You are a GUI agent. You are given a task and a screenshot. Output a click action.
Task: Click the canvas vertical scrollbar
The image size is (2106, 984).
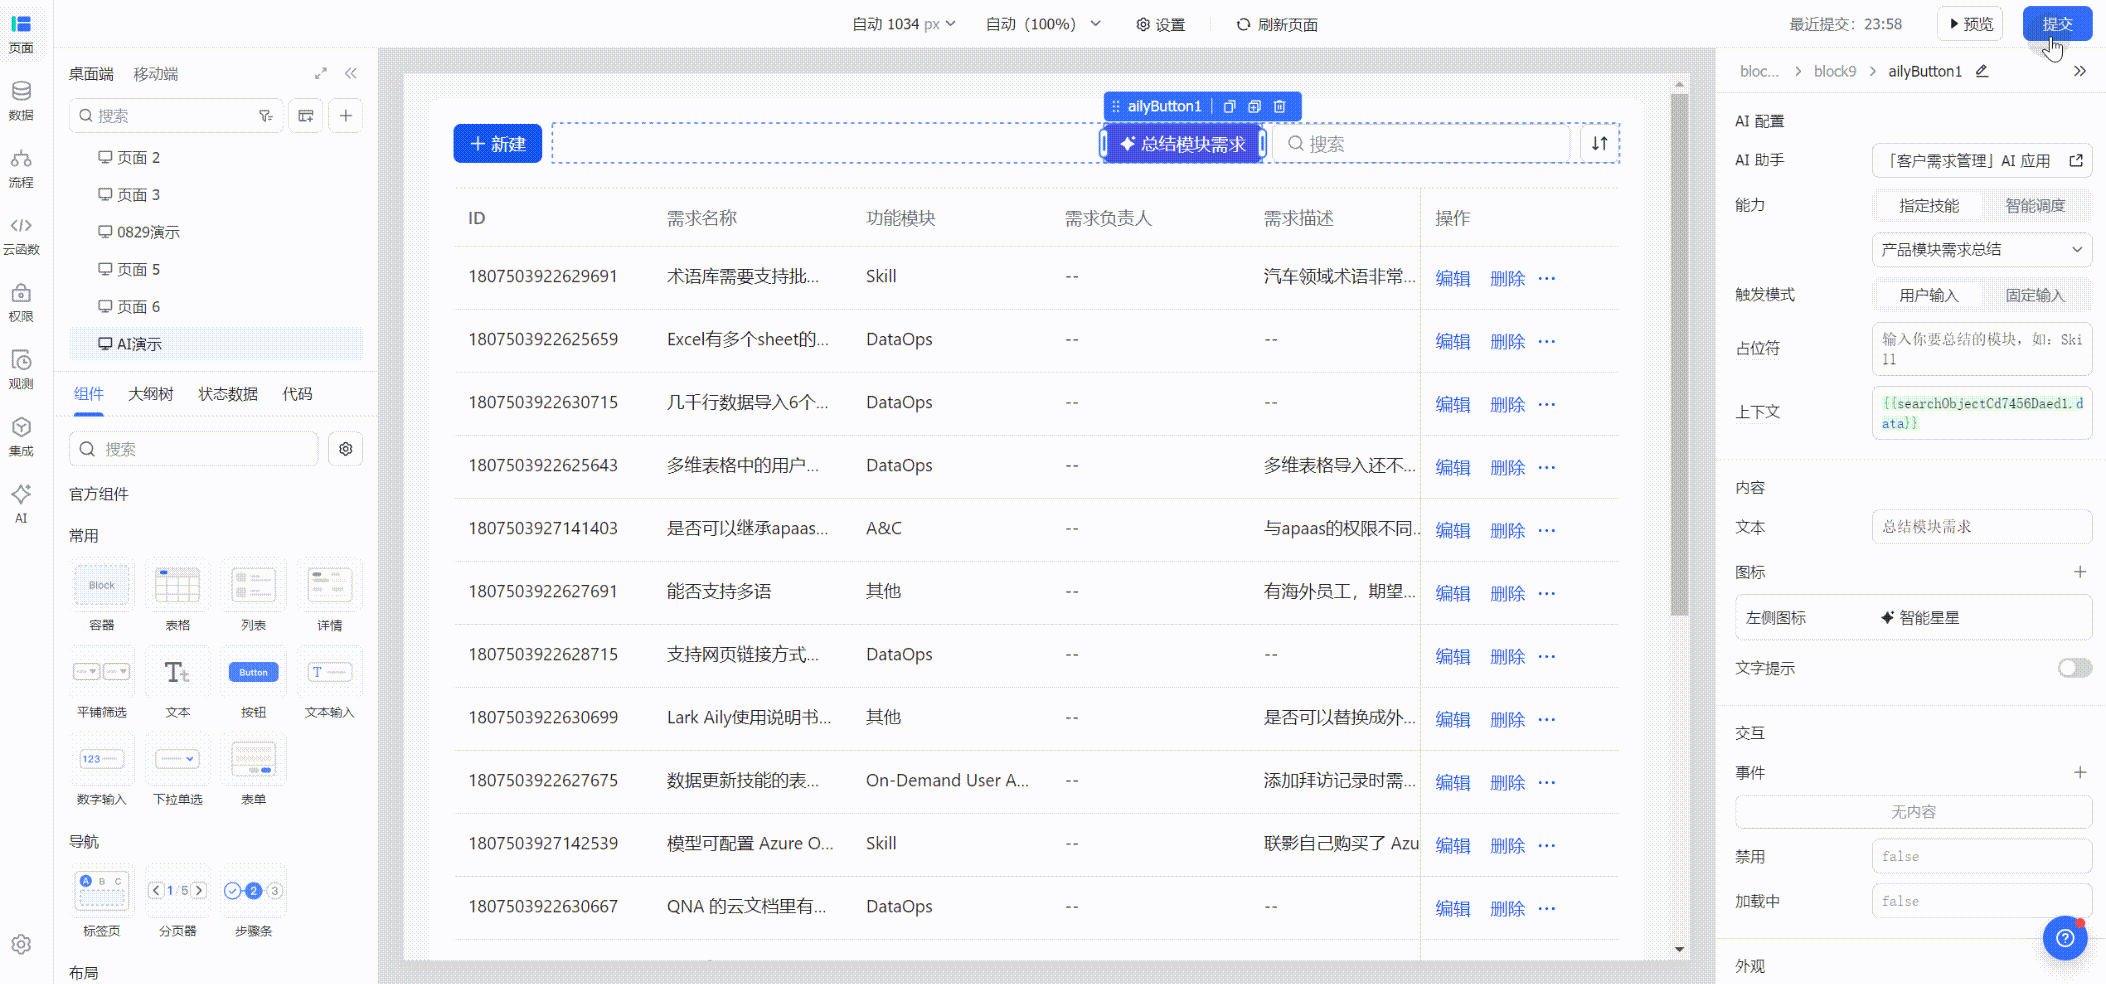[1679, 355]
